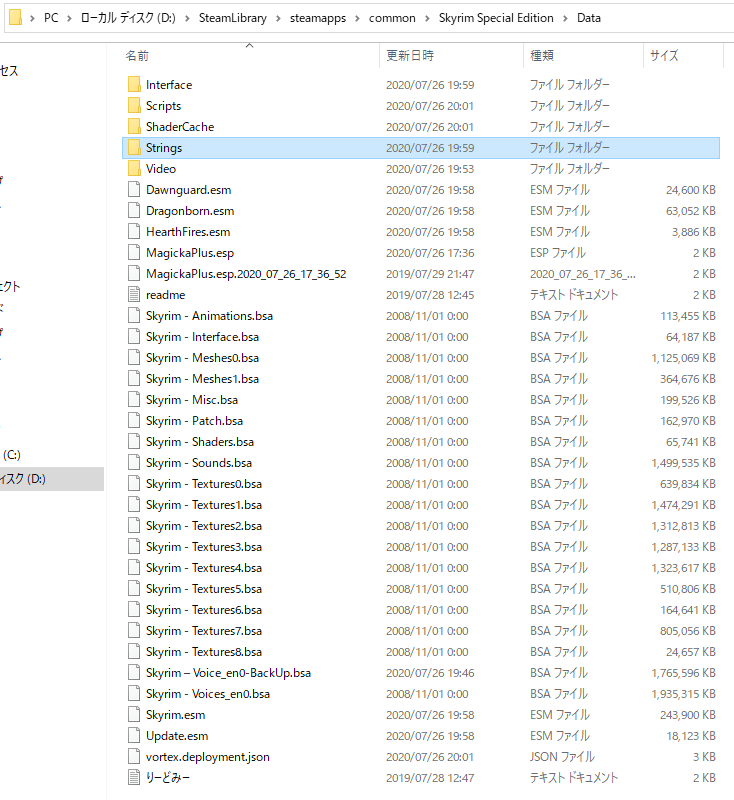Click the vortex.deployment.json file icon
The width and height of the screenshot is (734, 800).
tap(134, 757)
